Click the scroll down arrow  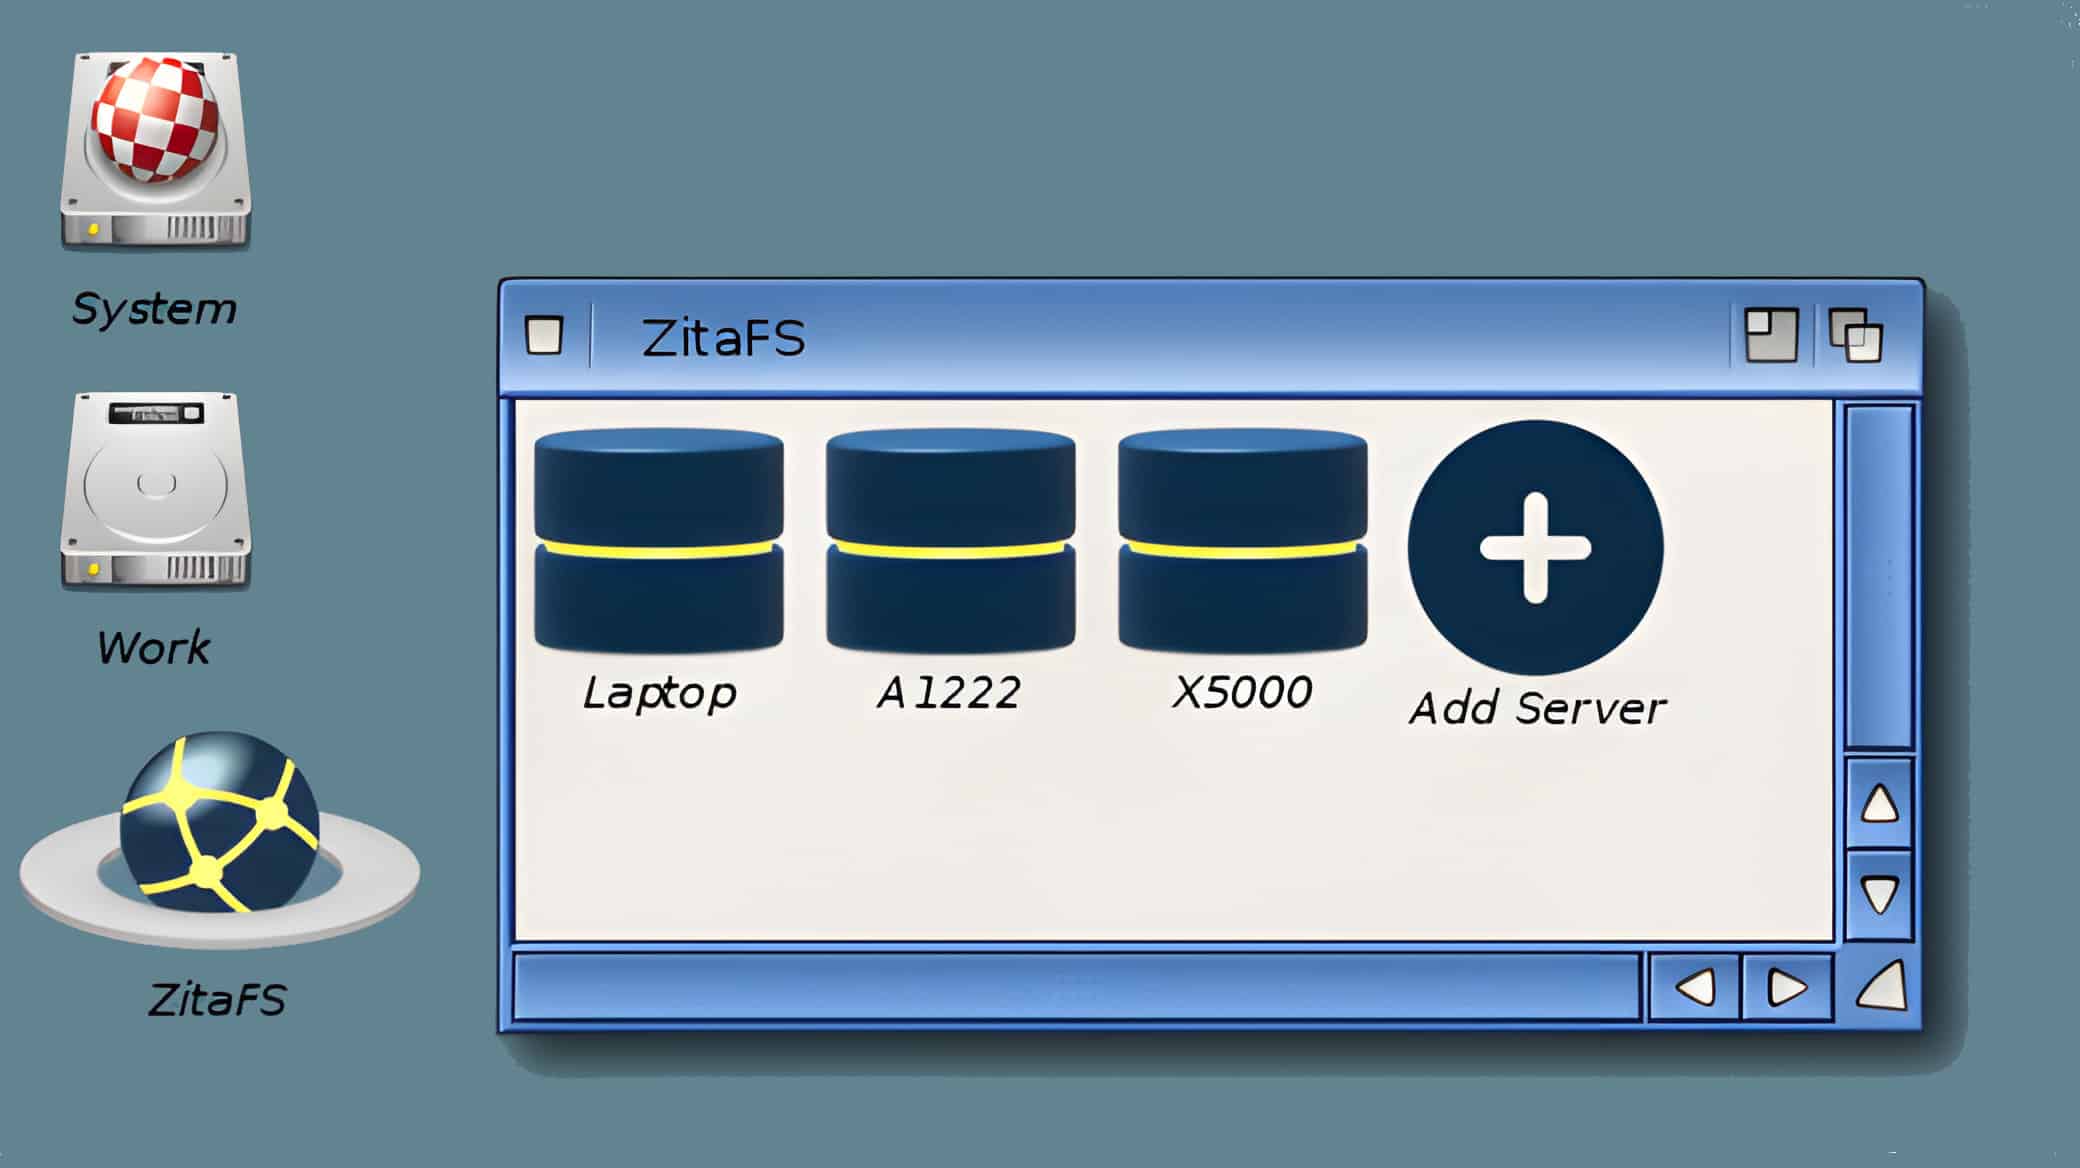[1880, 894]
